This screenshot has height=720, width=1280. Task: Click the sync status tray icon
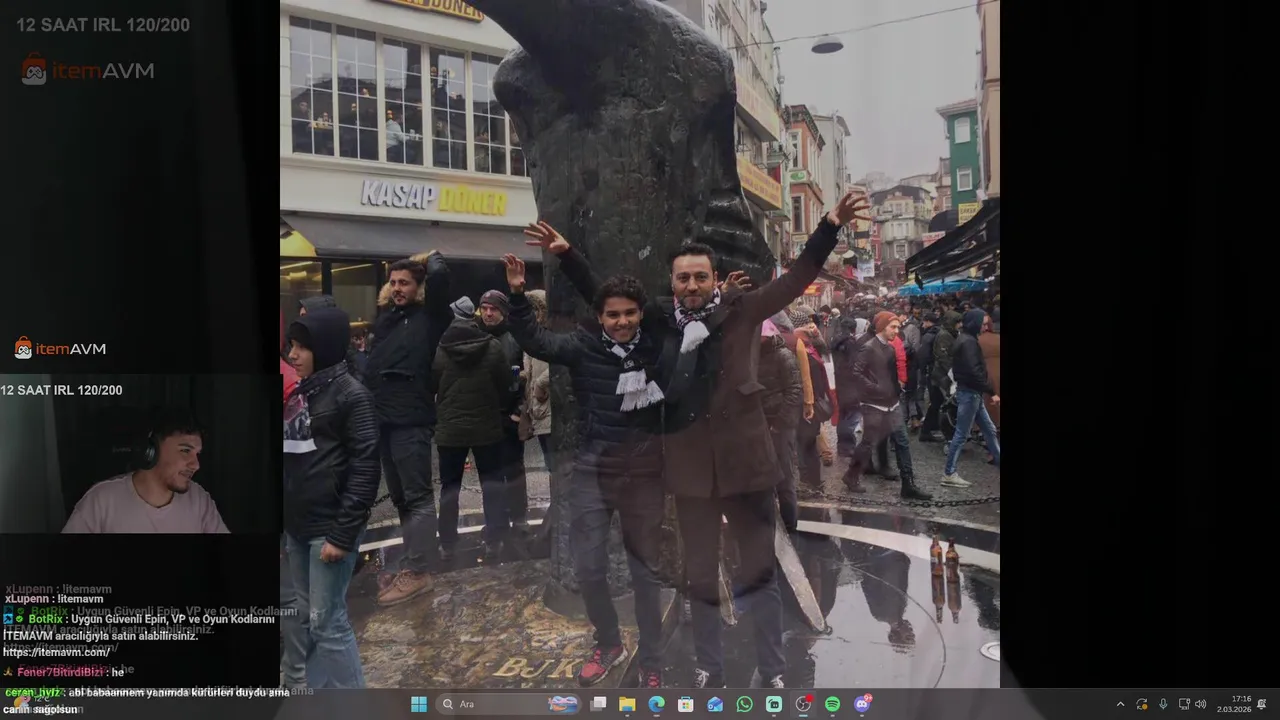tap(1141, 704)
